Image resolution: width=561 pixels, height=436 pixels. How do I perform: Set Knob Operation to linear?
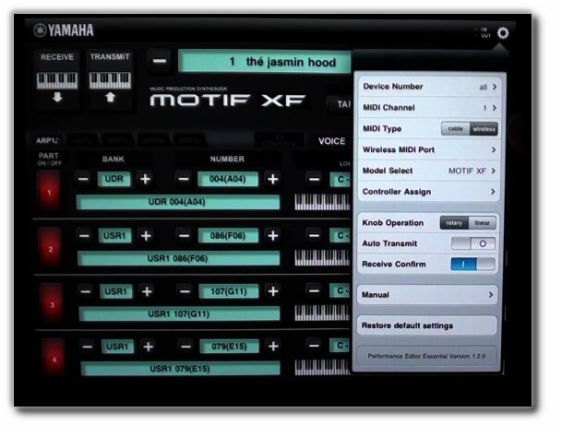(x=482, y=223)
